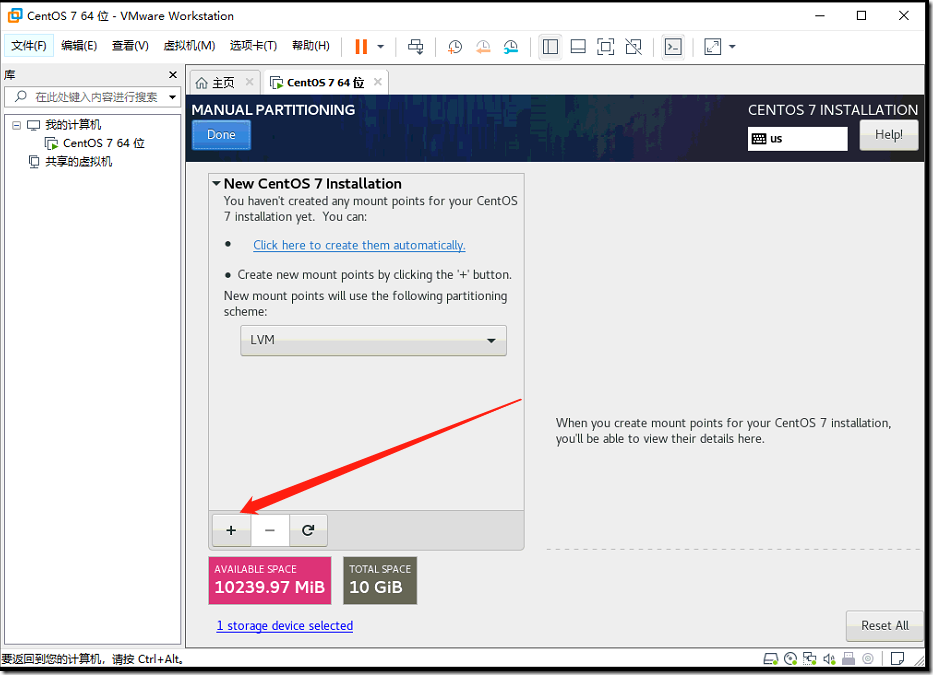This screenshot has height=675, width=933.
Task: Open the library search filter dropdown
Action: pos(173,97)
